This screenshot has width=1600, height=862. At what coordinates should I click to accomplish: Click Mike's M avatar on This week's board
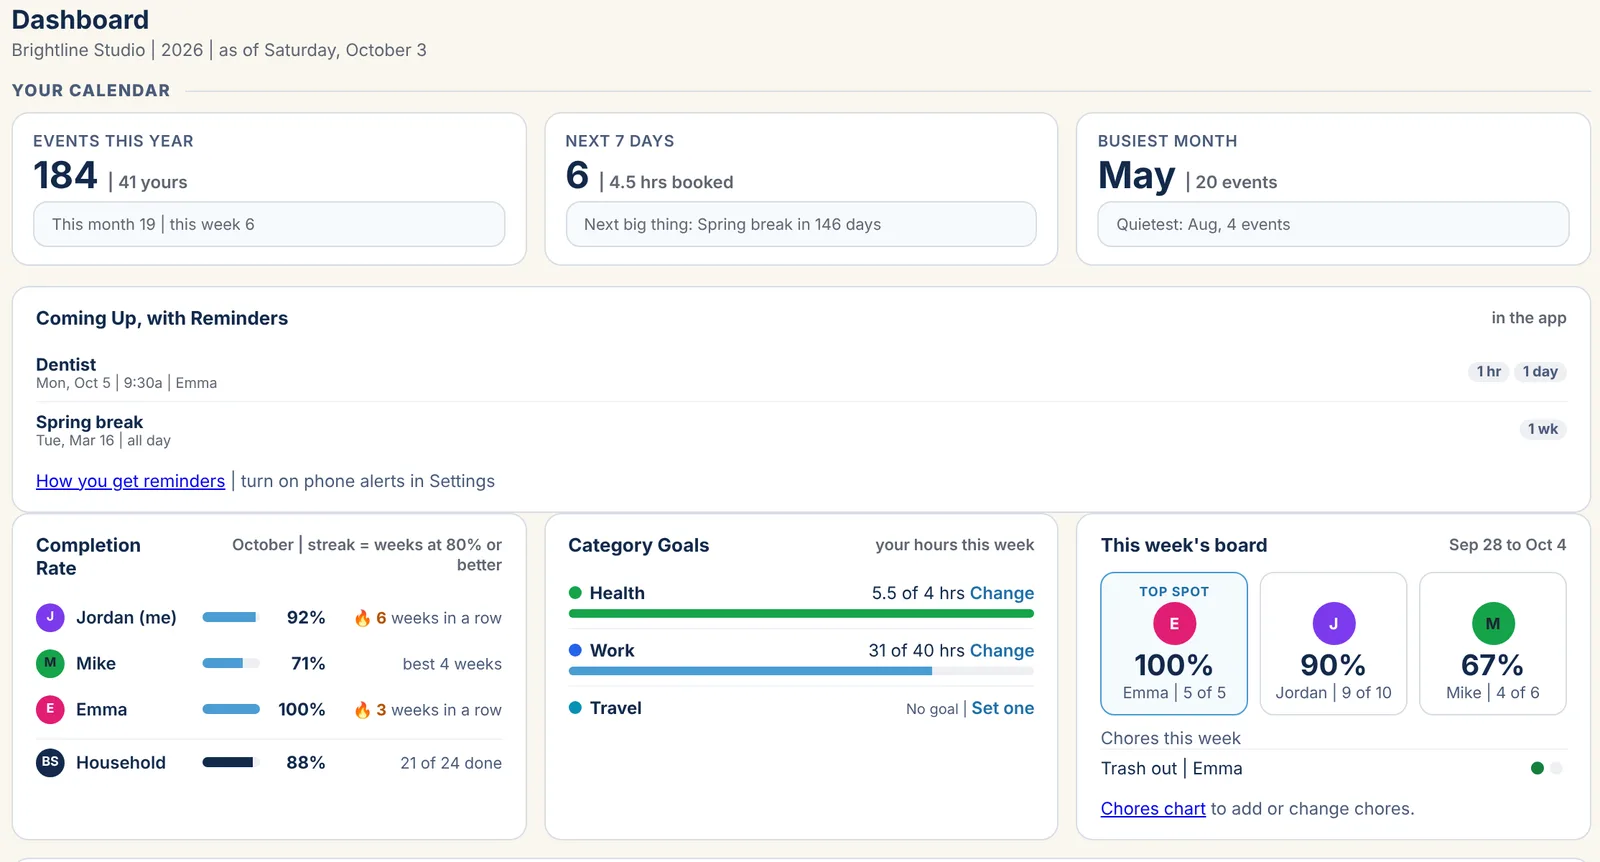(1493, 624)
